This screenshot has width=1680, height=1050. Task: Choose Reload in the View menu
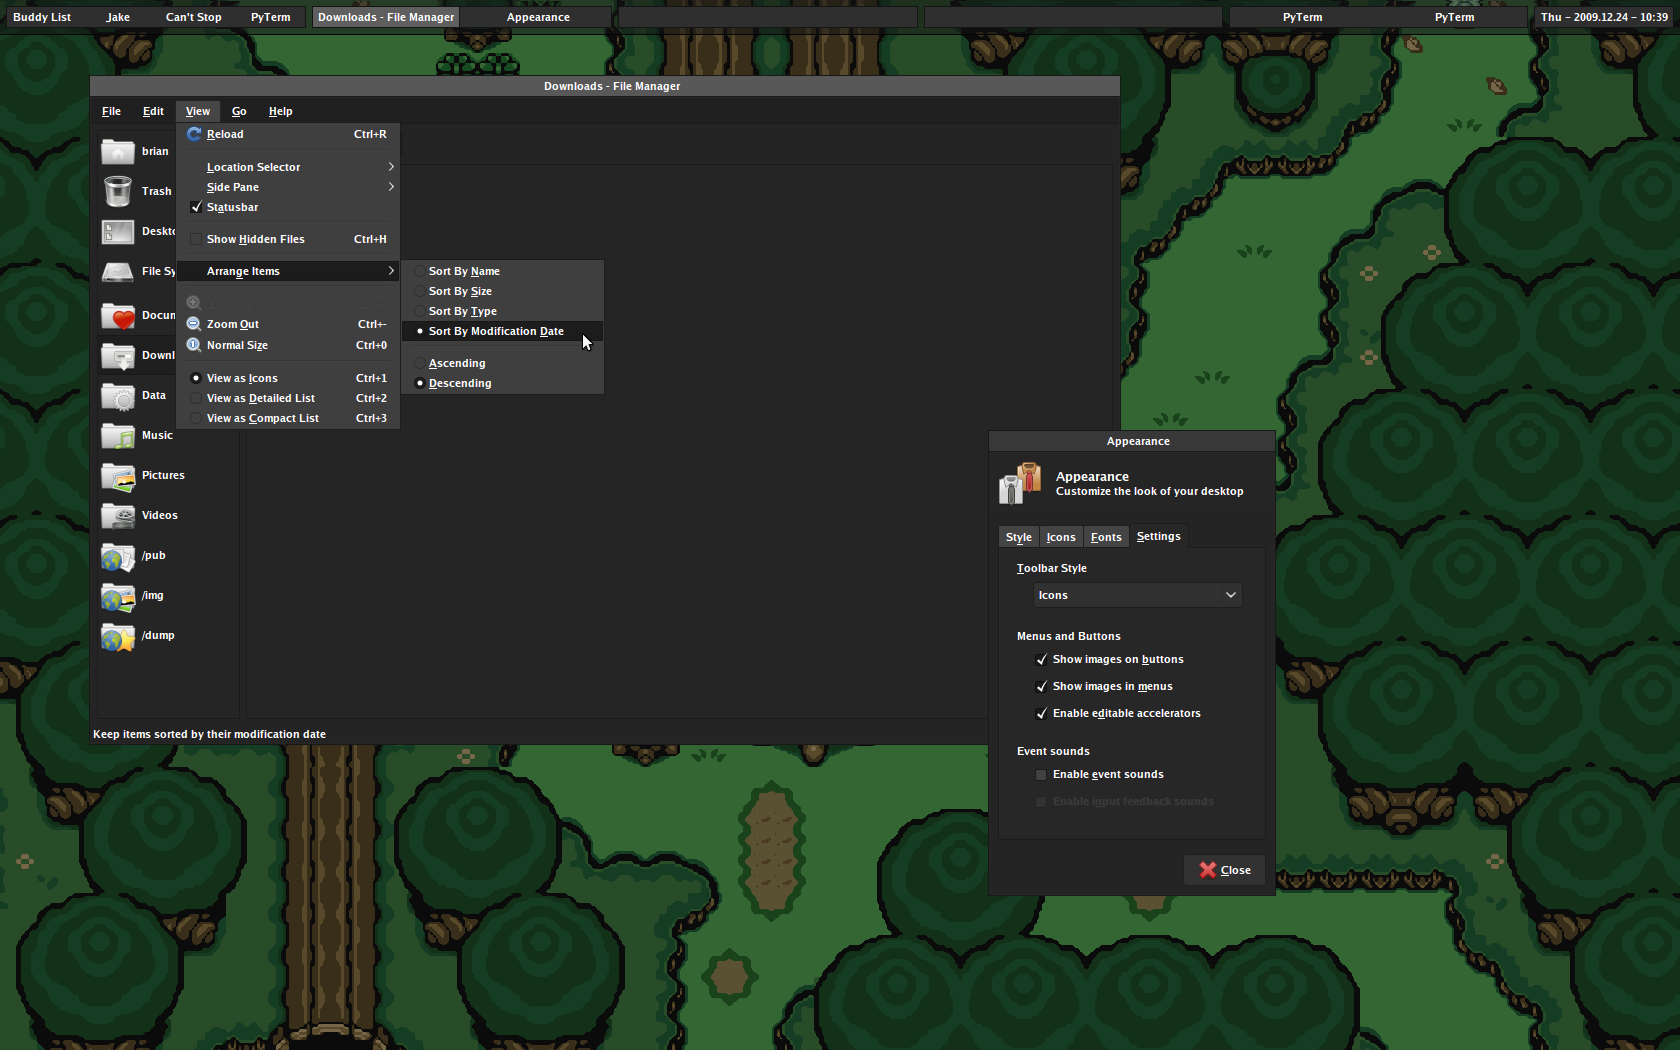(288, 134)
